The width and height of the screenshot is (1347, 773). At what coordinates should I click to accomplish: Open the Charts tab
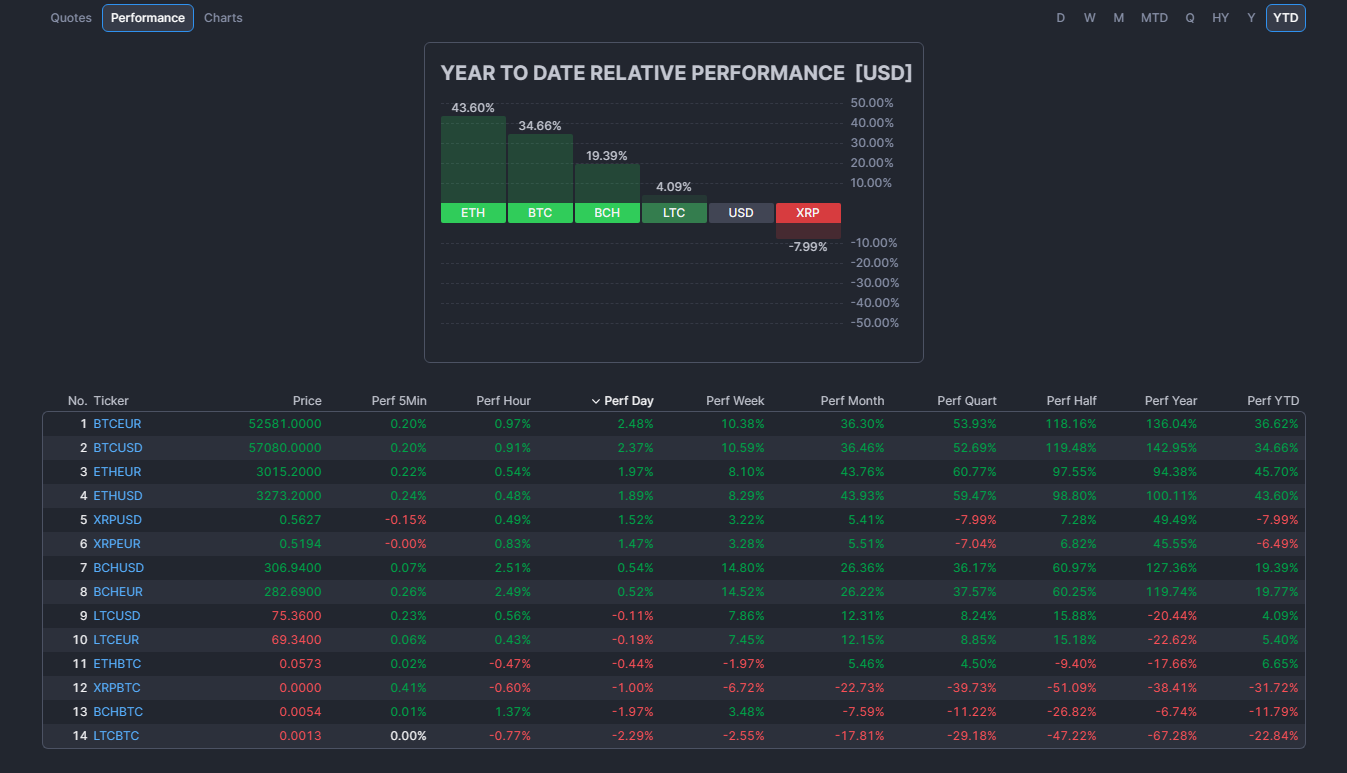223,18
